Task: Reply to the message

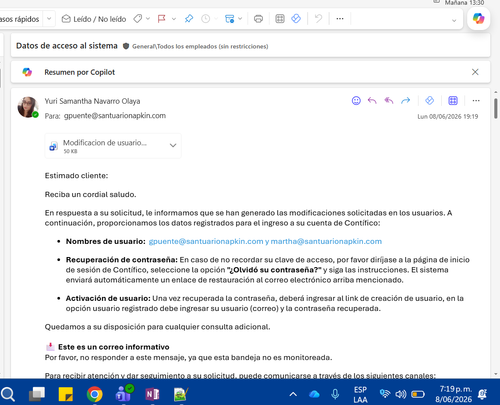Action: [x=372, y=100]
